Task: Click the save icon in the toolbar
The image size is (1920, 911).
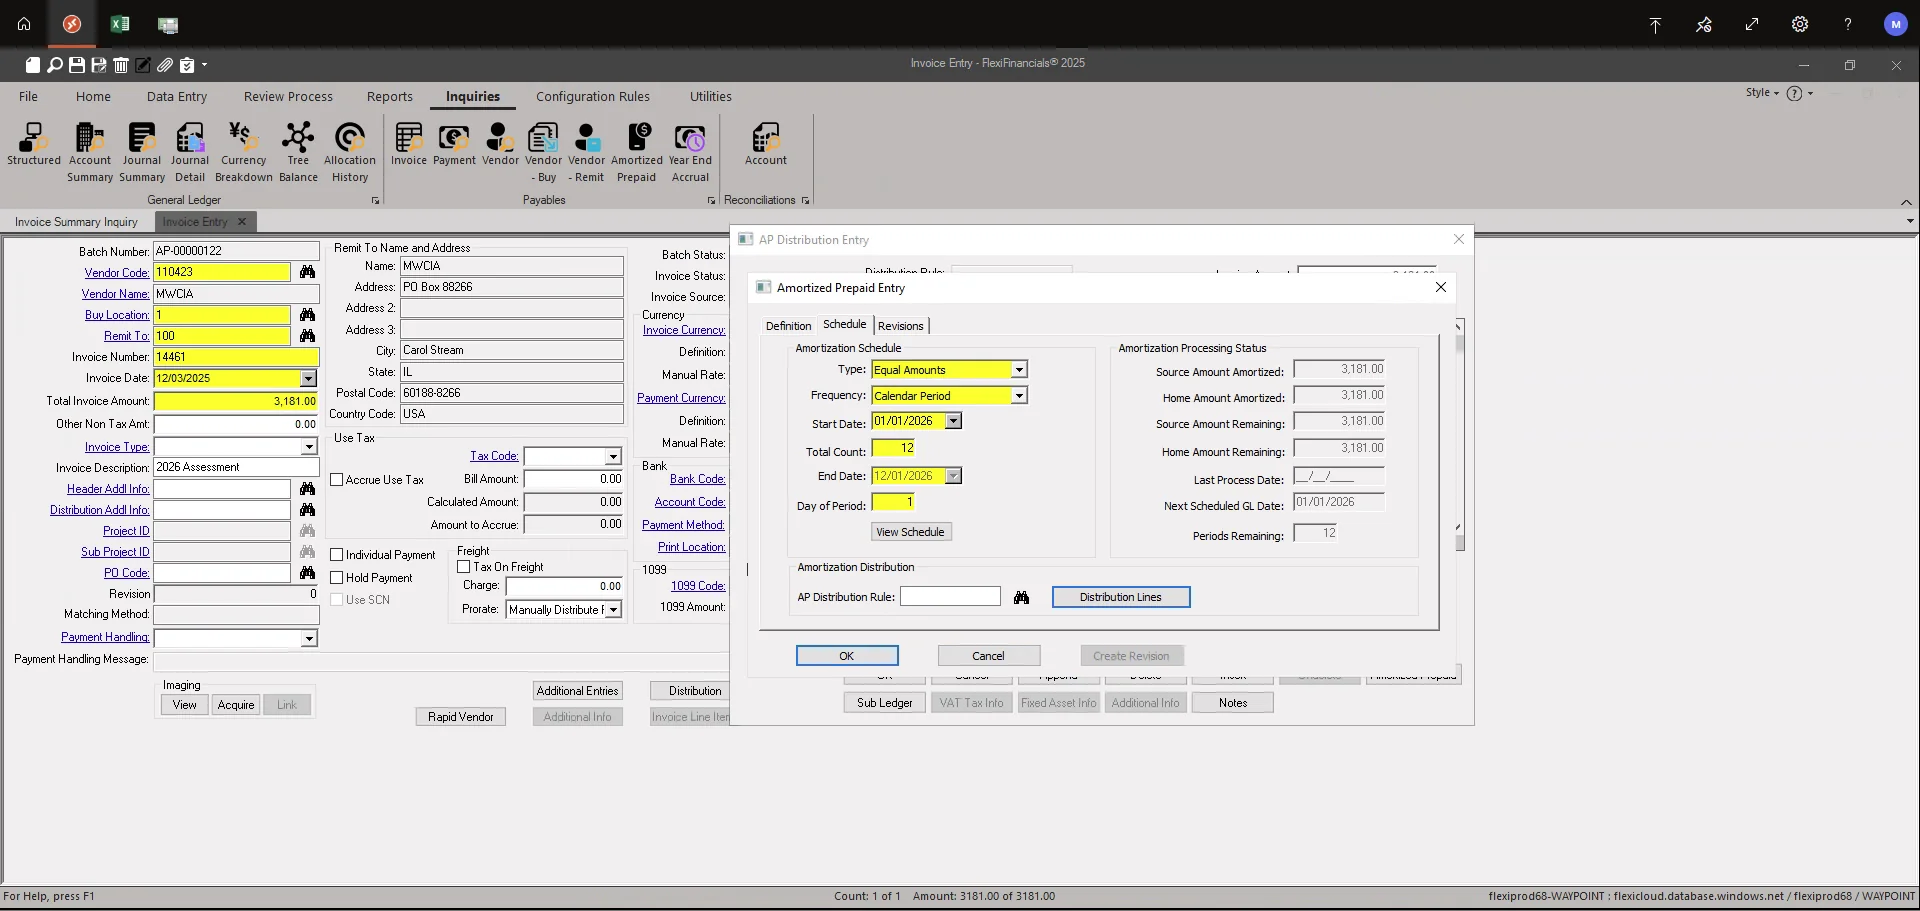Action: (77, 64)
